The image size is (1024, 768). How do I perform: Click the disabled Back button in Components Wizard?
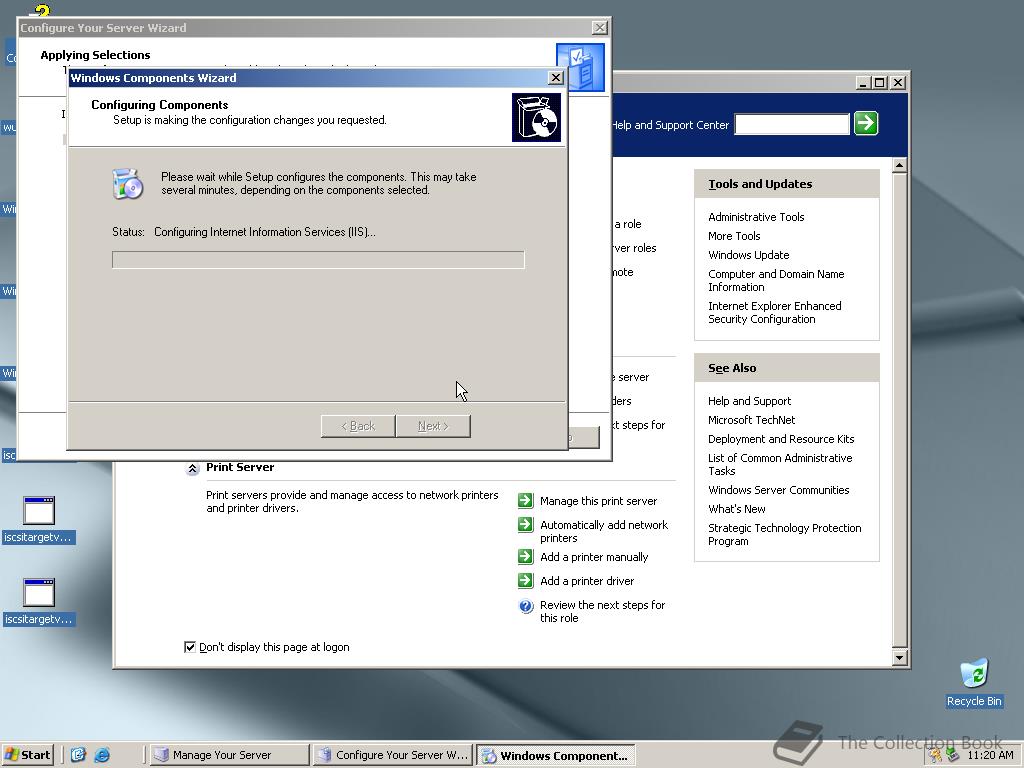click(358, 426)
